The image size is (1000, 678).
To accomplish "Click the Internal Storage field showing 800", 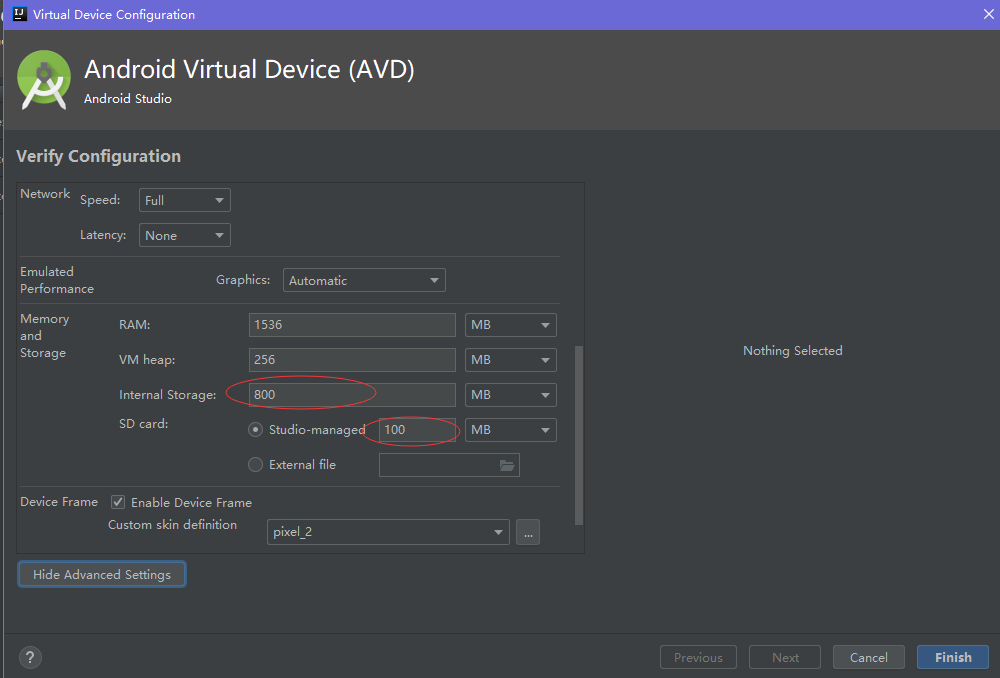I will click(352, 395).
